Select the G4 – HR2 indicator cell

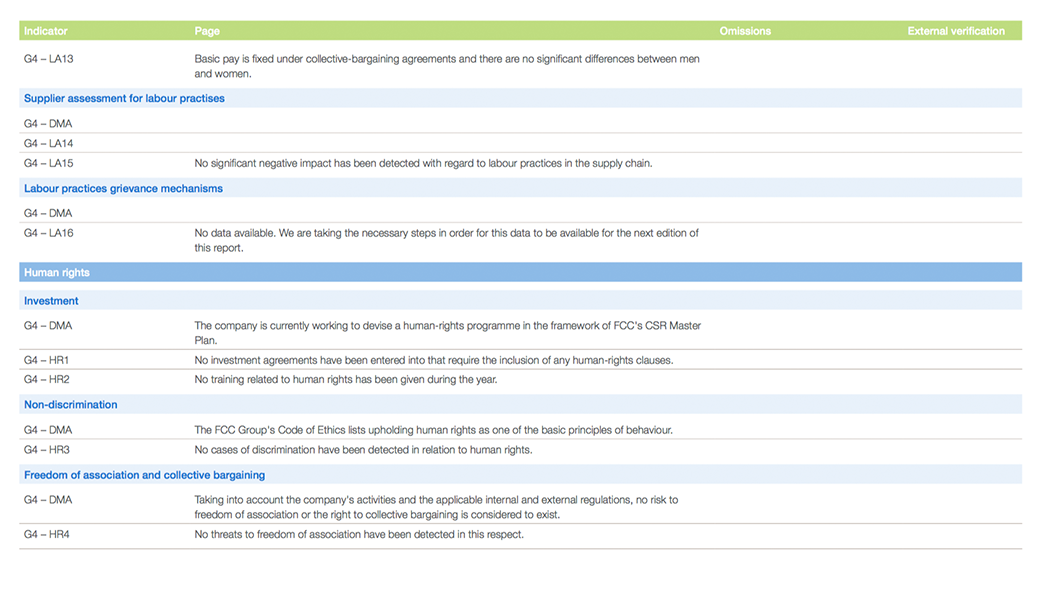(47, 380)
